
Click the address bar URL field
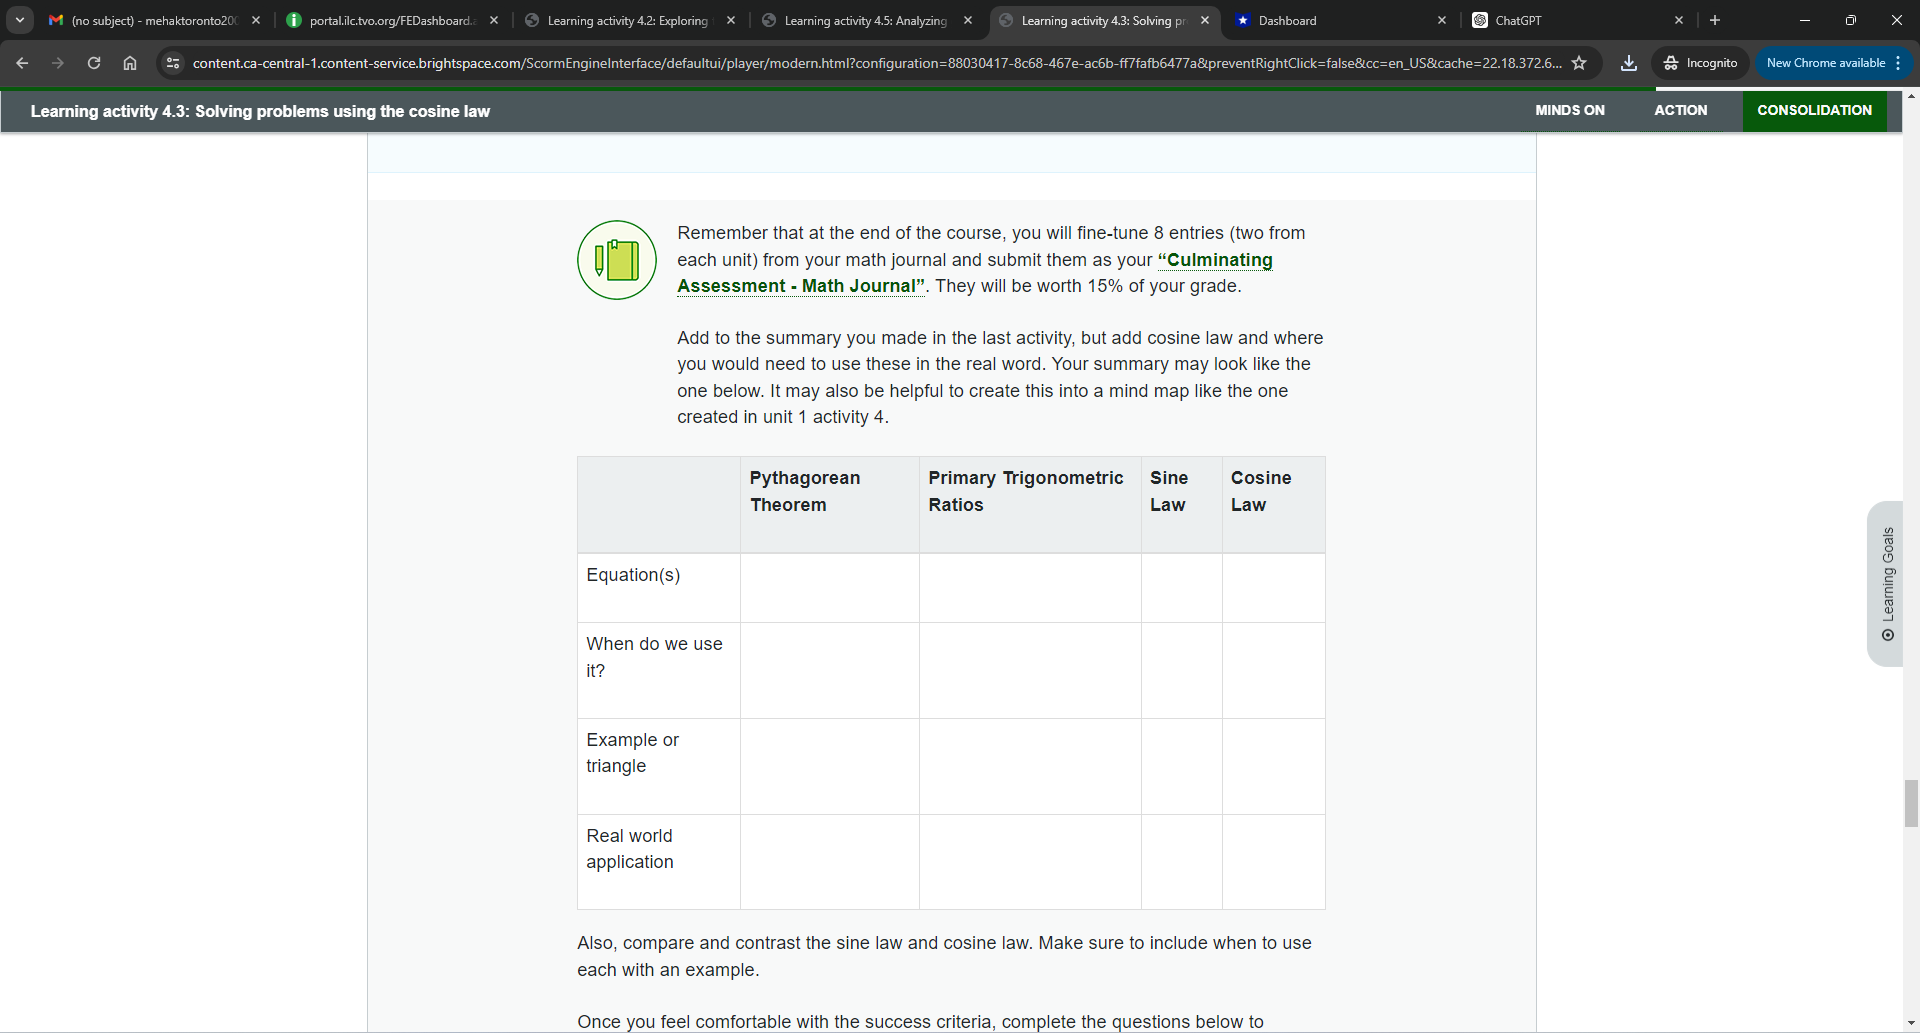click(876, 63)
